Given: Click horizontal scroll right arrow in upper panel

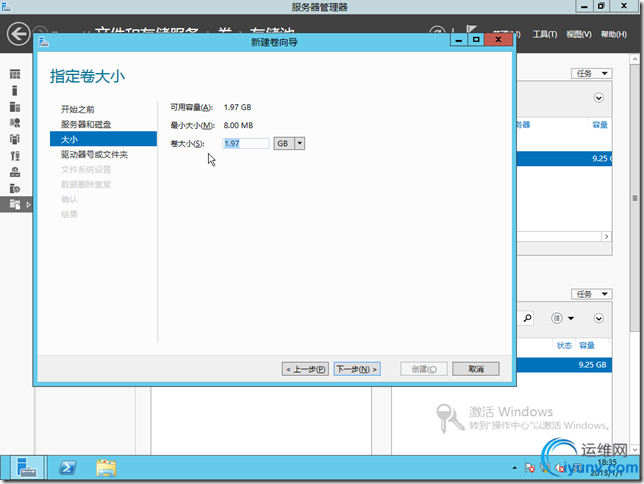Looking at the screenshot, I should pyautogui.click(x=606, y=237).
